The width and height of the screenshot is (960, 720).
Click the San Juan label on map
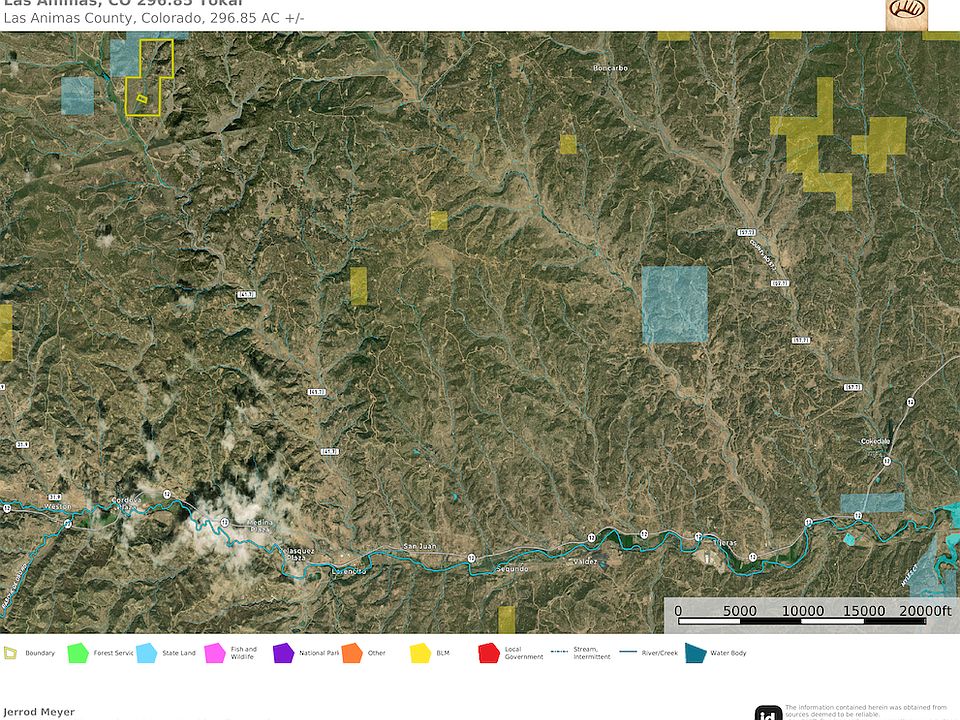coord(420,546)
